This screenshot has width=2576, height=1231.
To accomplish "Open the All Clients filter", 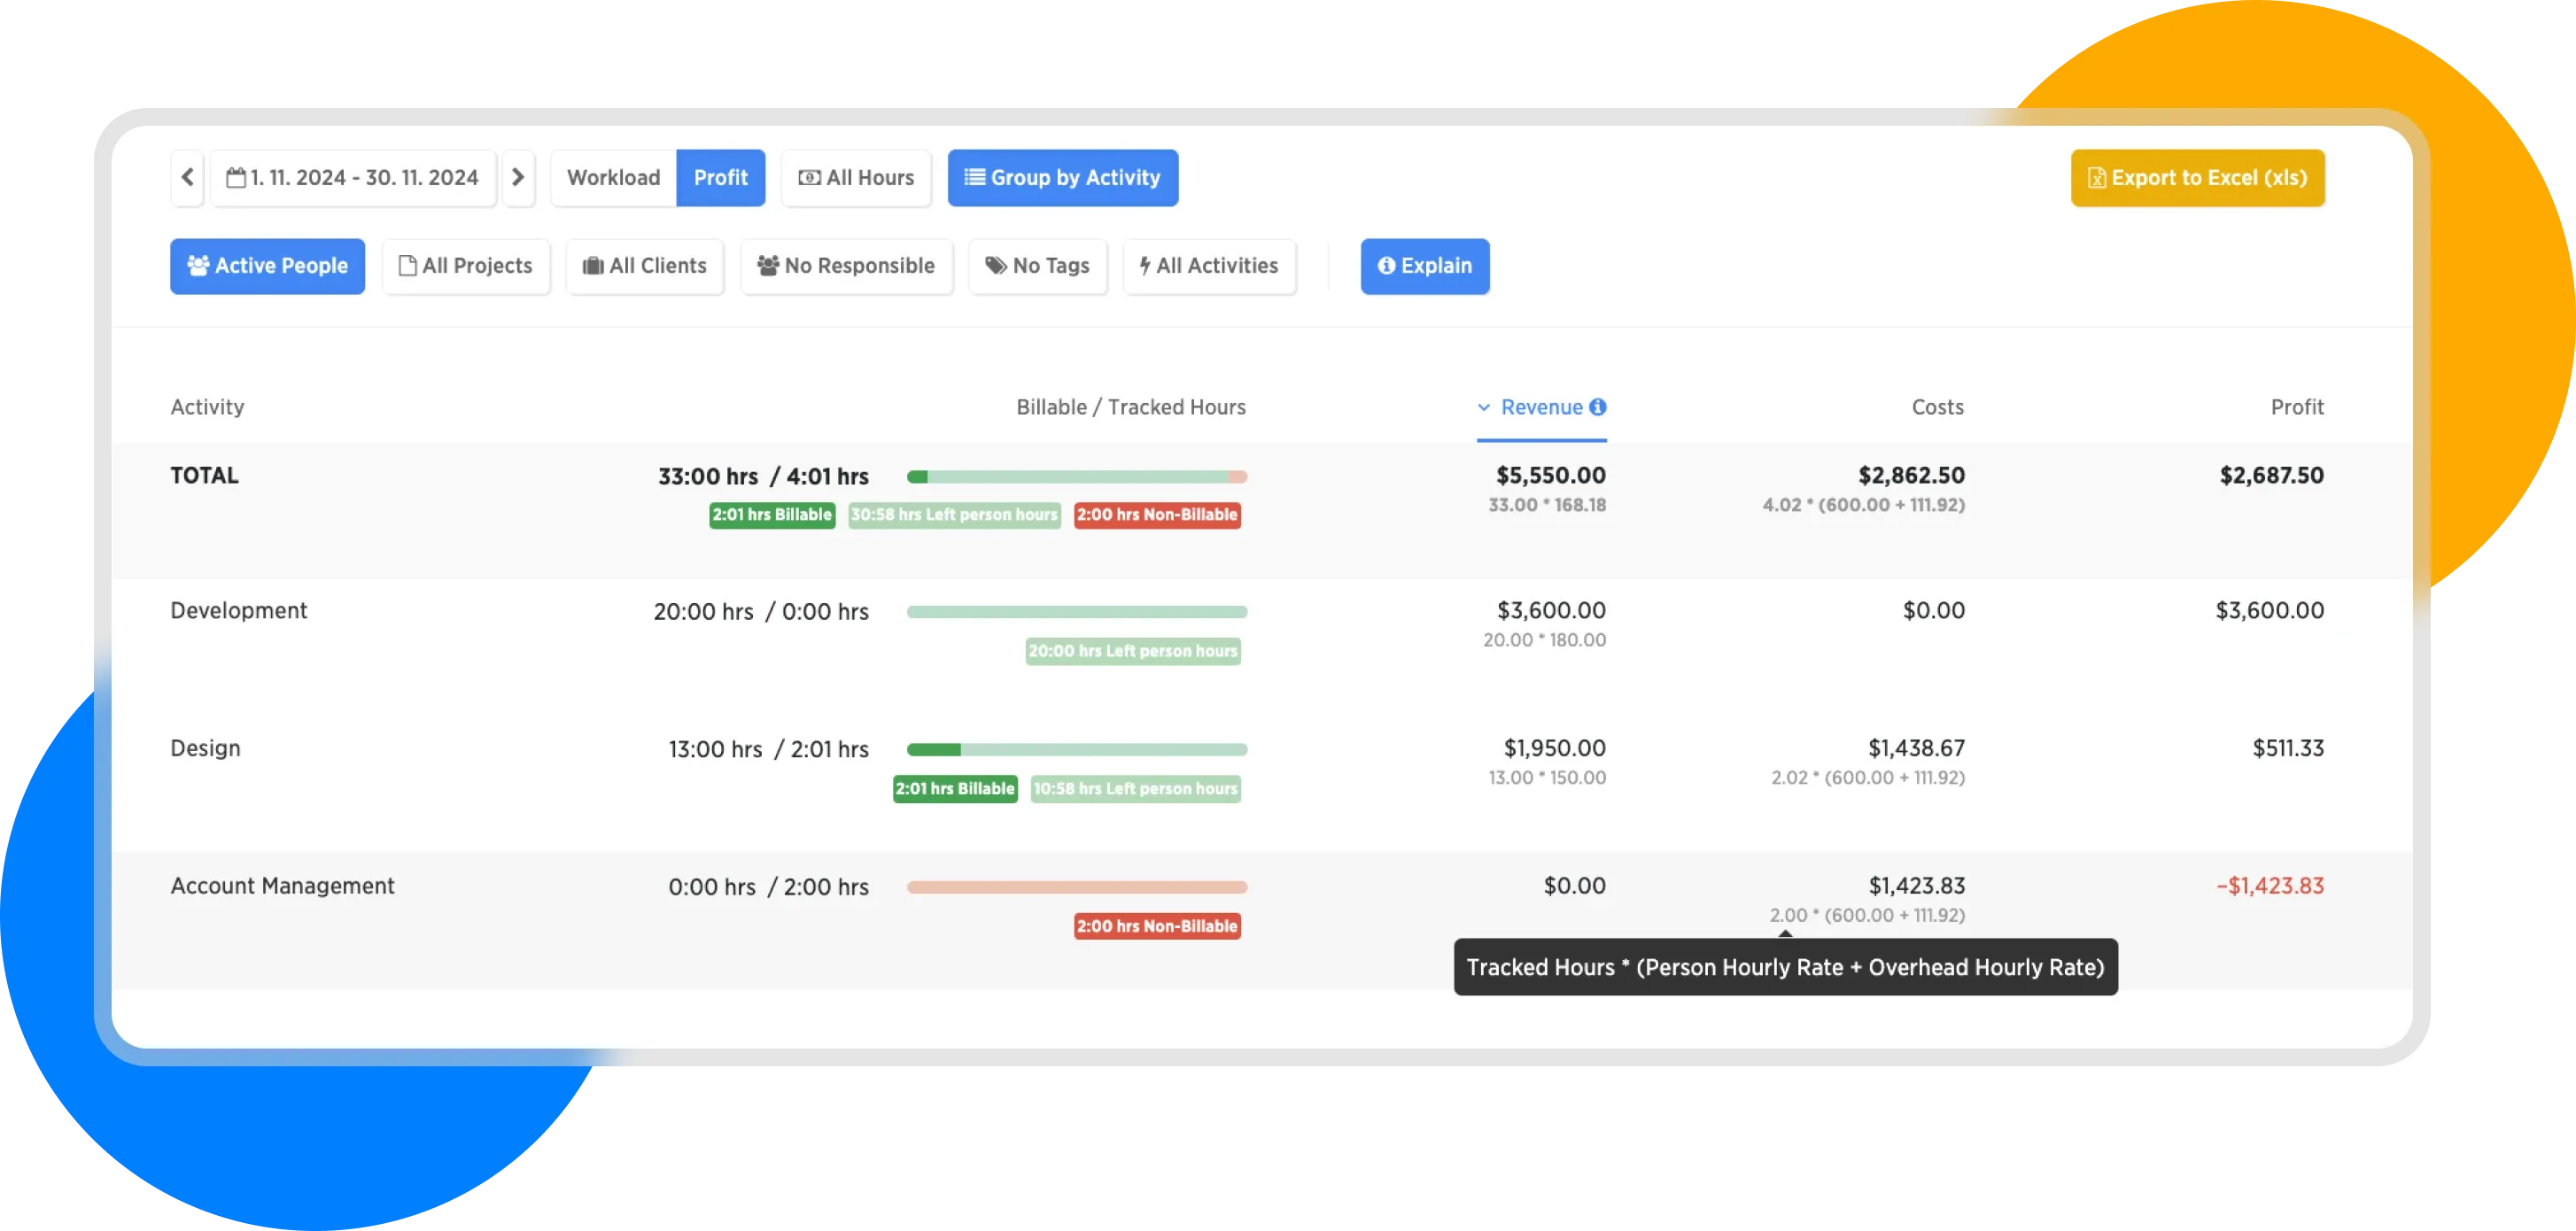I will point(645,266).
